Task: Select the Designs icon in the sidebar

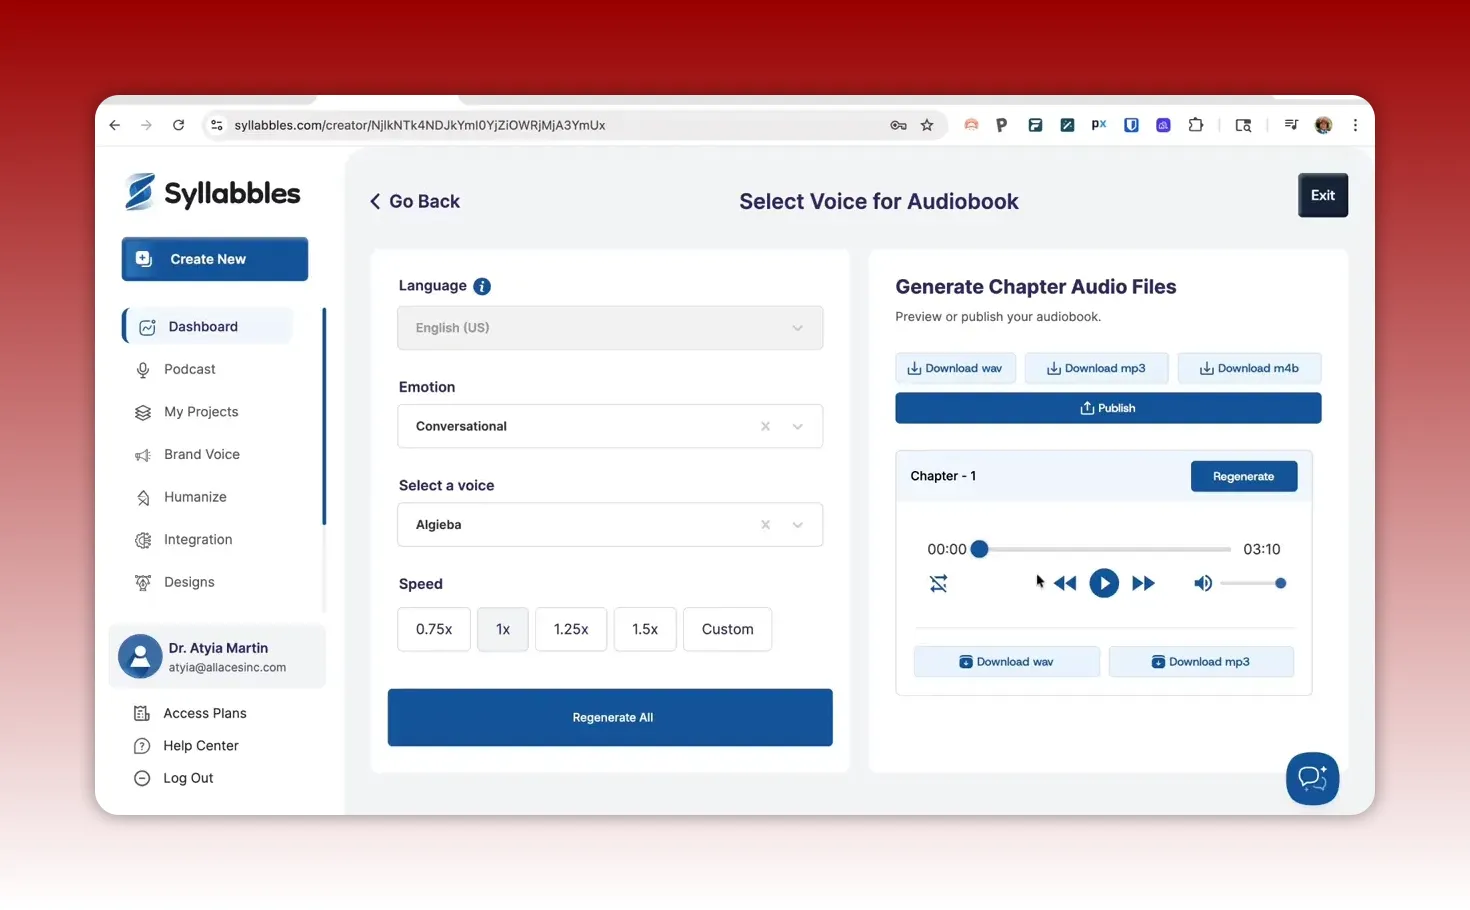Action: point(143,582)
